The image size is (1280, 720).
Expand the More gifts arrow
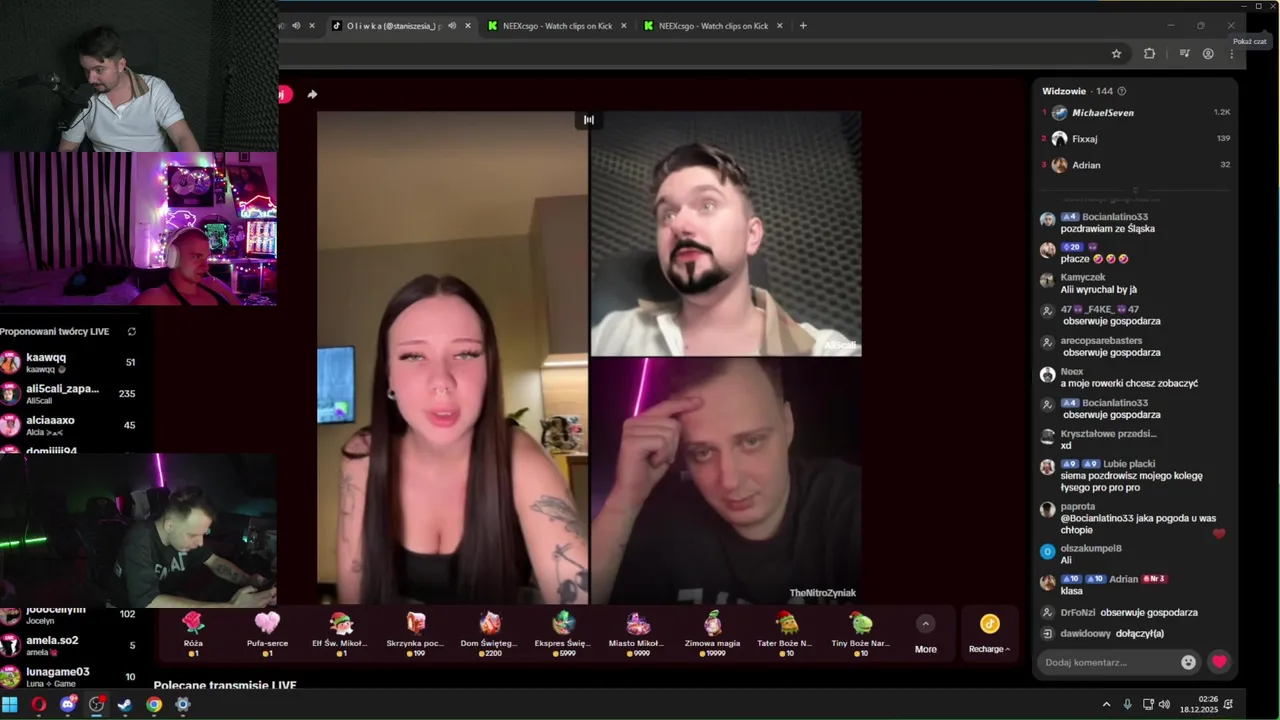click(926, 624)
